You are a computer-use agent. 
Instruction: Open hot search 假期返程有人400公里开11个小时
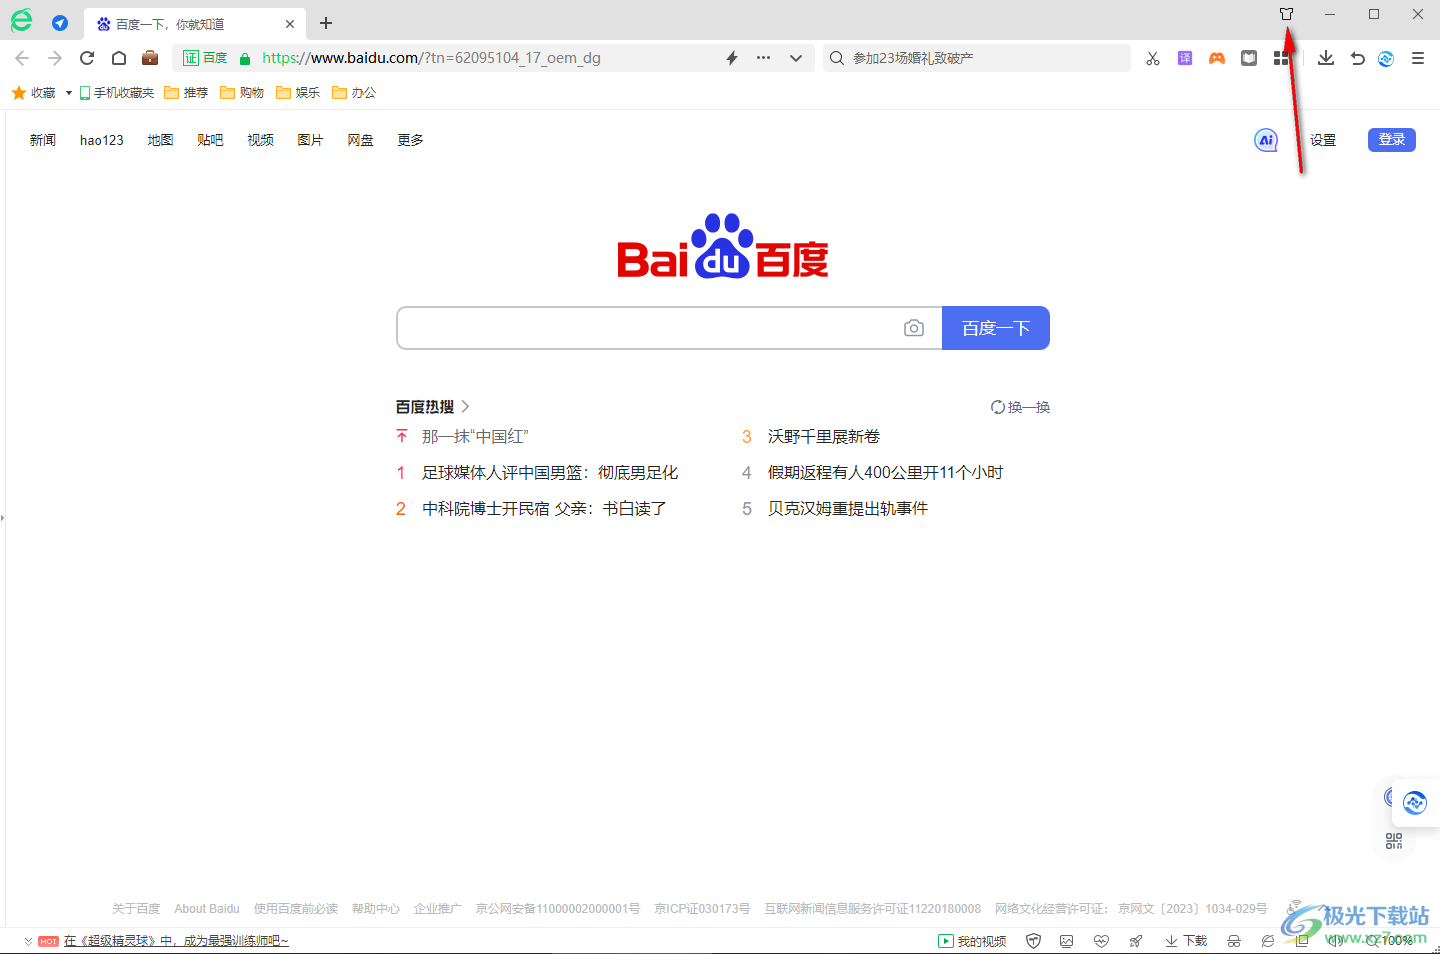coord(885,473)
